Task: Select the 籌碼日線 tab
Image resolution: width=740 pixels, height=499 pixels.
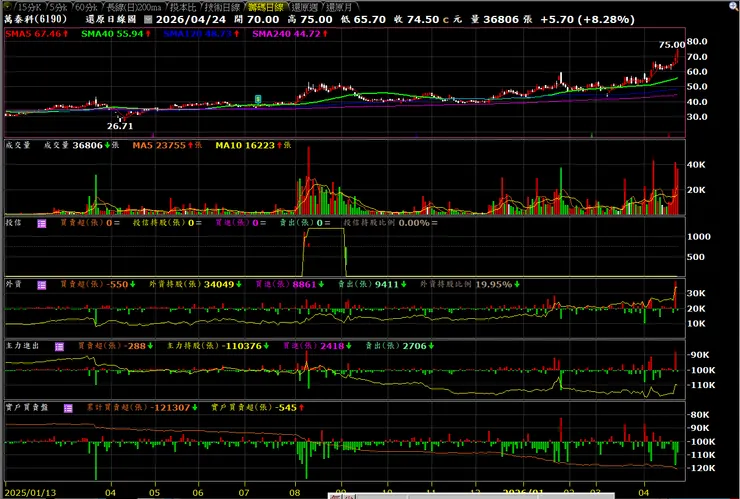Action: click(x=265, y=7)
